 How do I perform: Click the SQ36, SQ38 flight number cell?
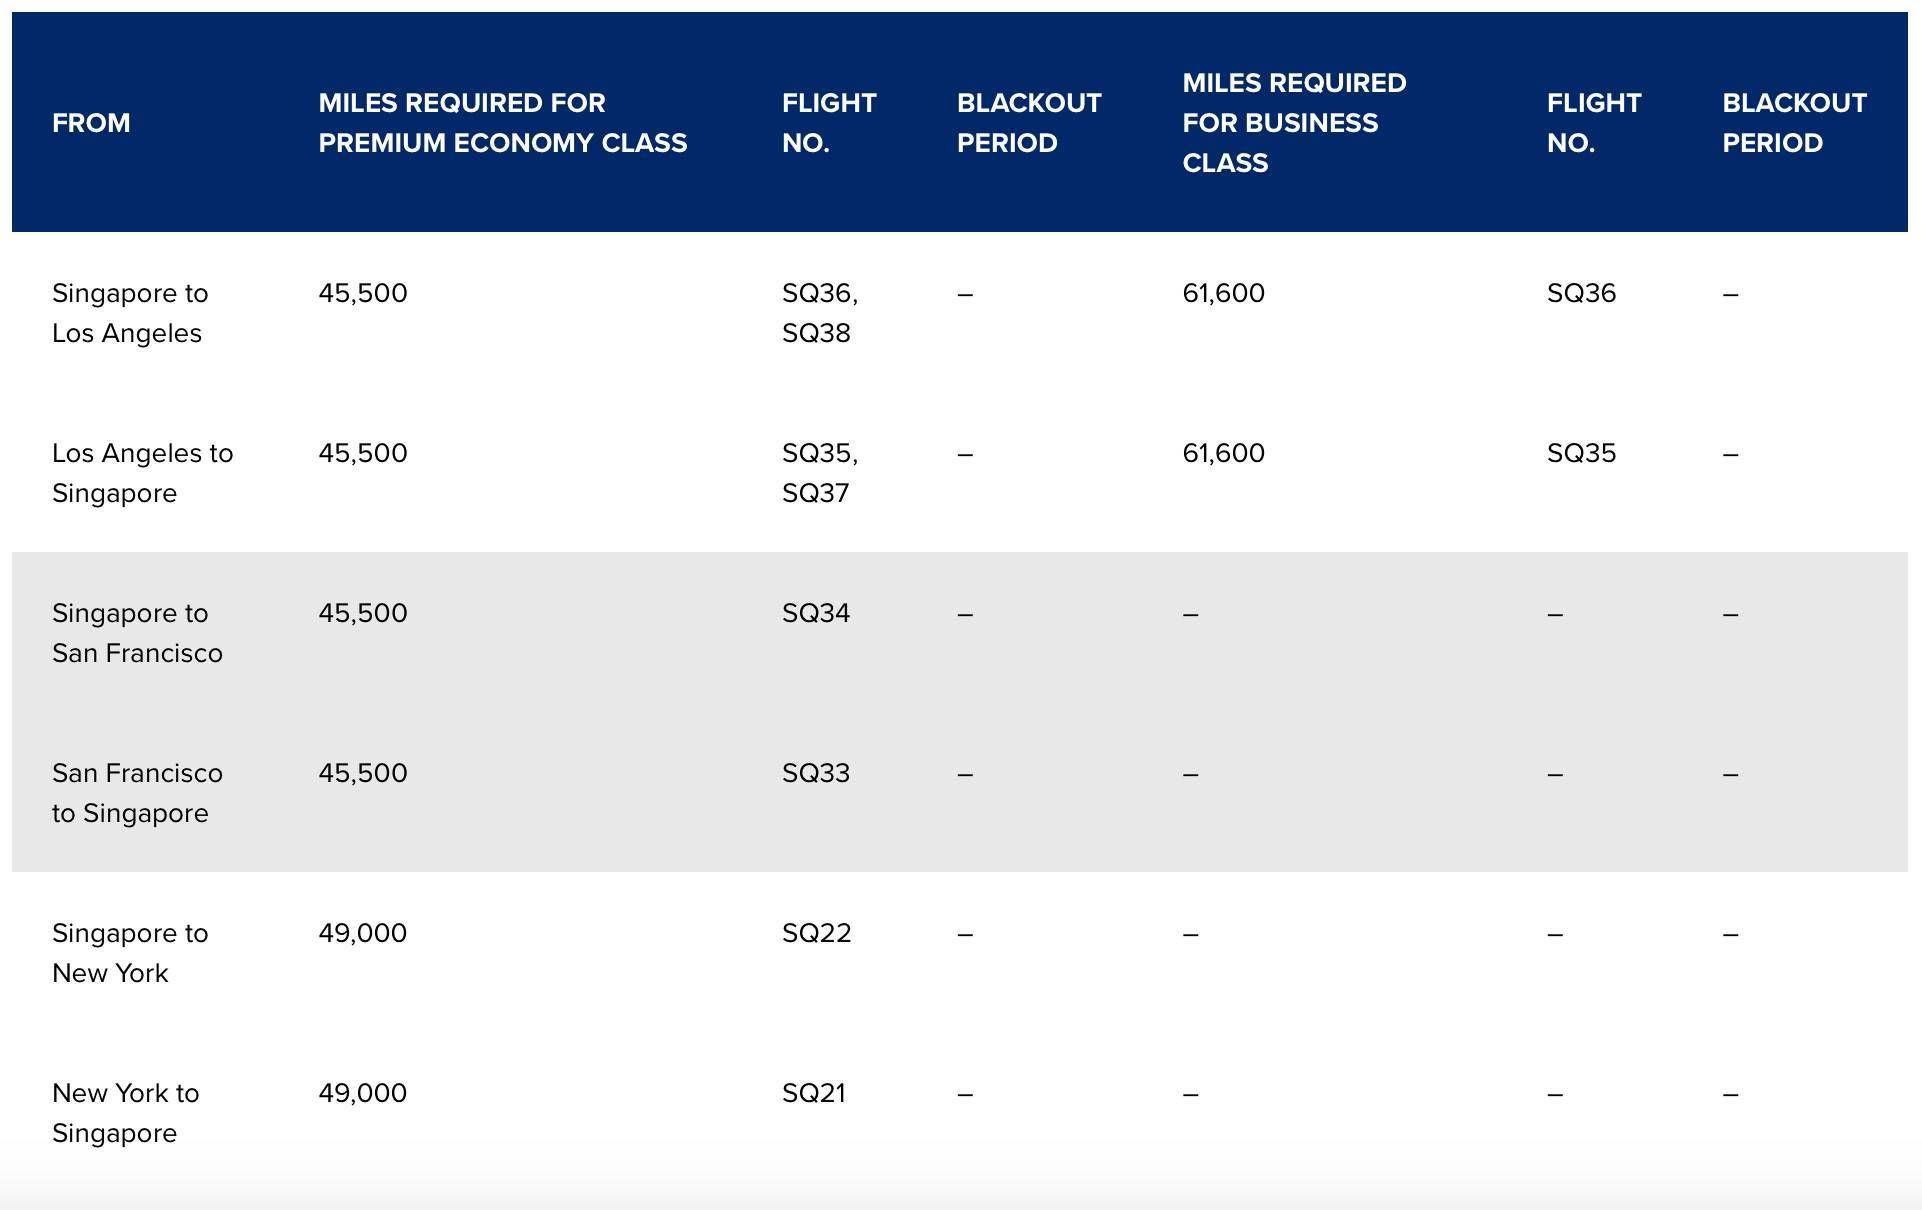pyautogui.click(x=820, y=313)
